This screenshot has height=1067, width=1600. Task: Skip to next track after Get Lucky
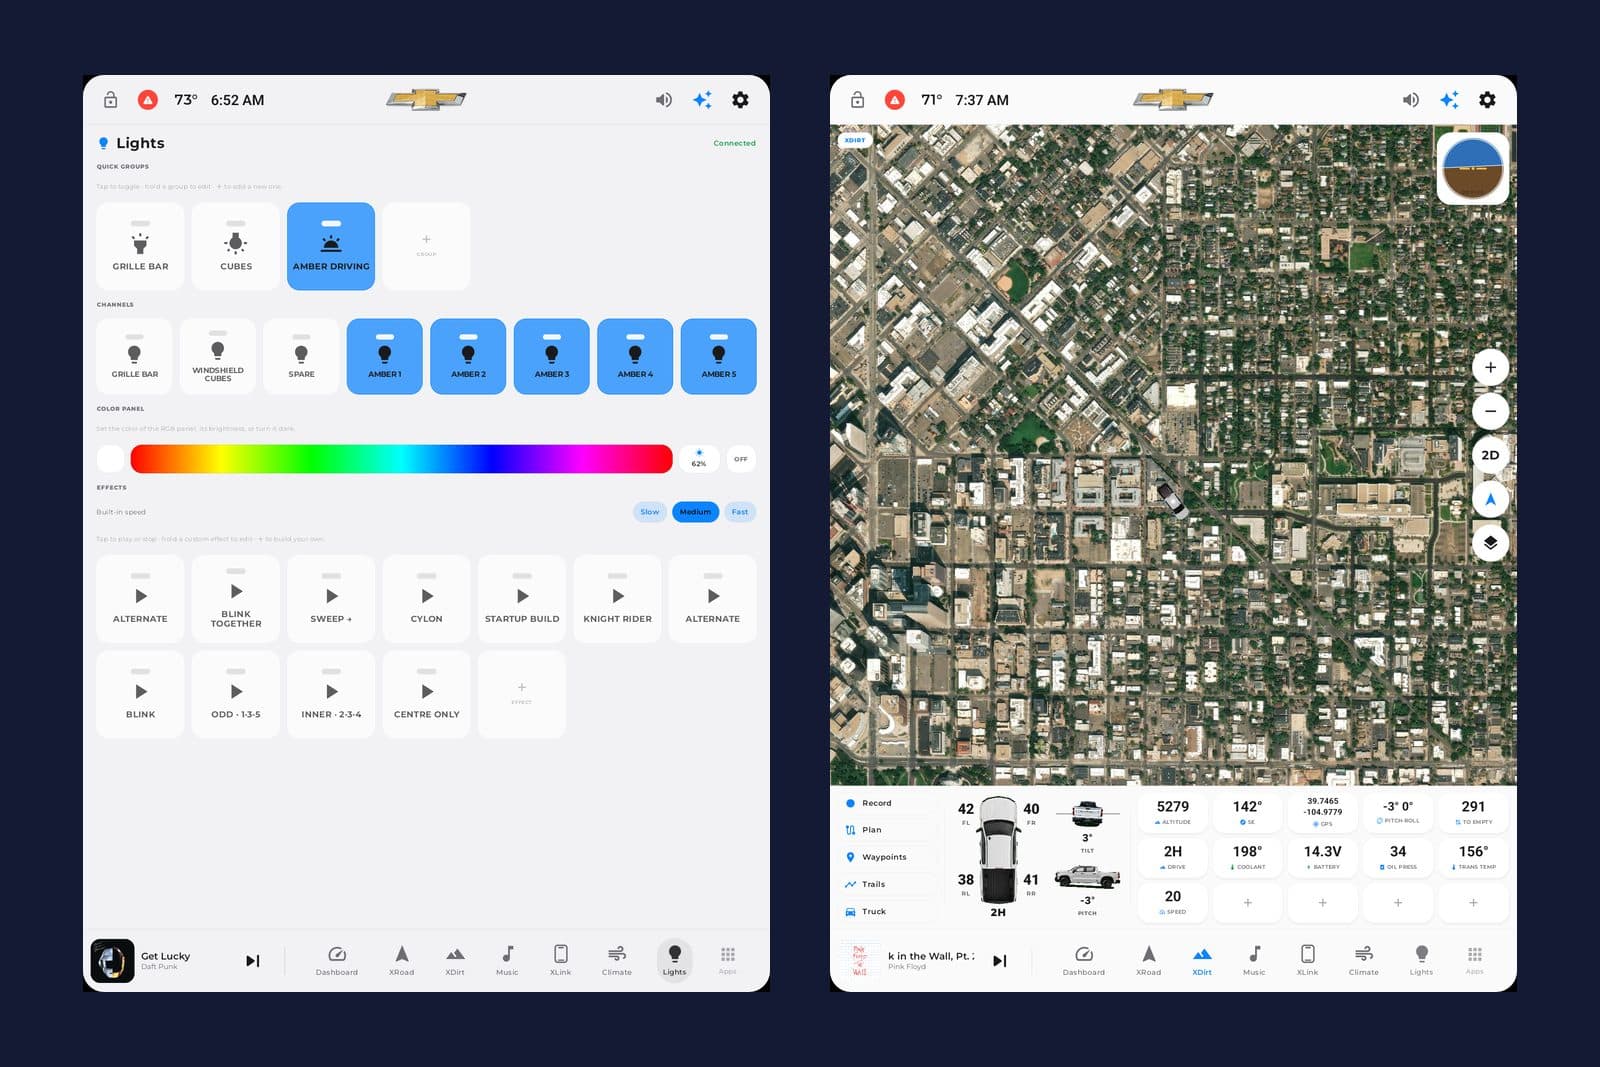click(x=253, y=961)
